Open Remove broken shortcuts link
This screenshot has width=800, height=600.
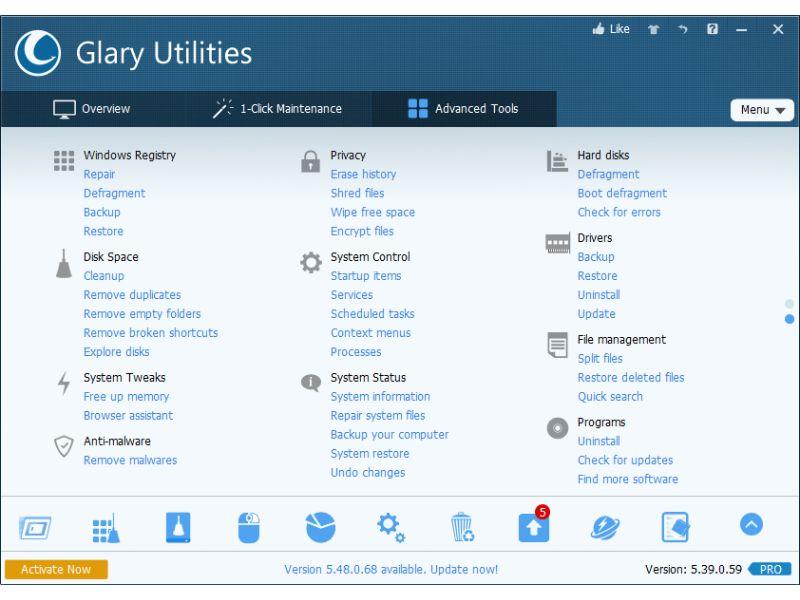tap(151, 333)
